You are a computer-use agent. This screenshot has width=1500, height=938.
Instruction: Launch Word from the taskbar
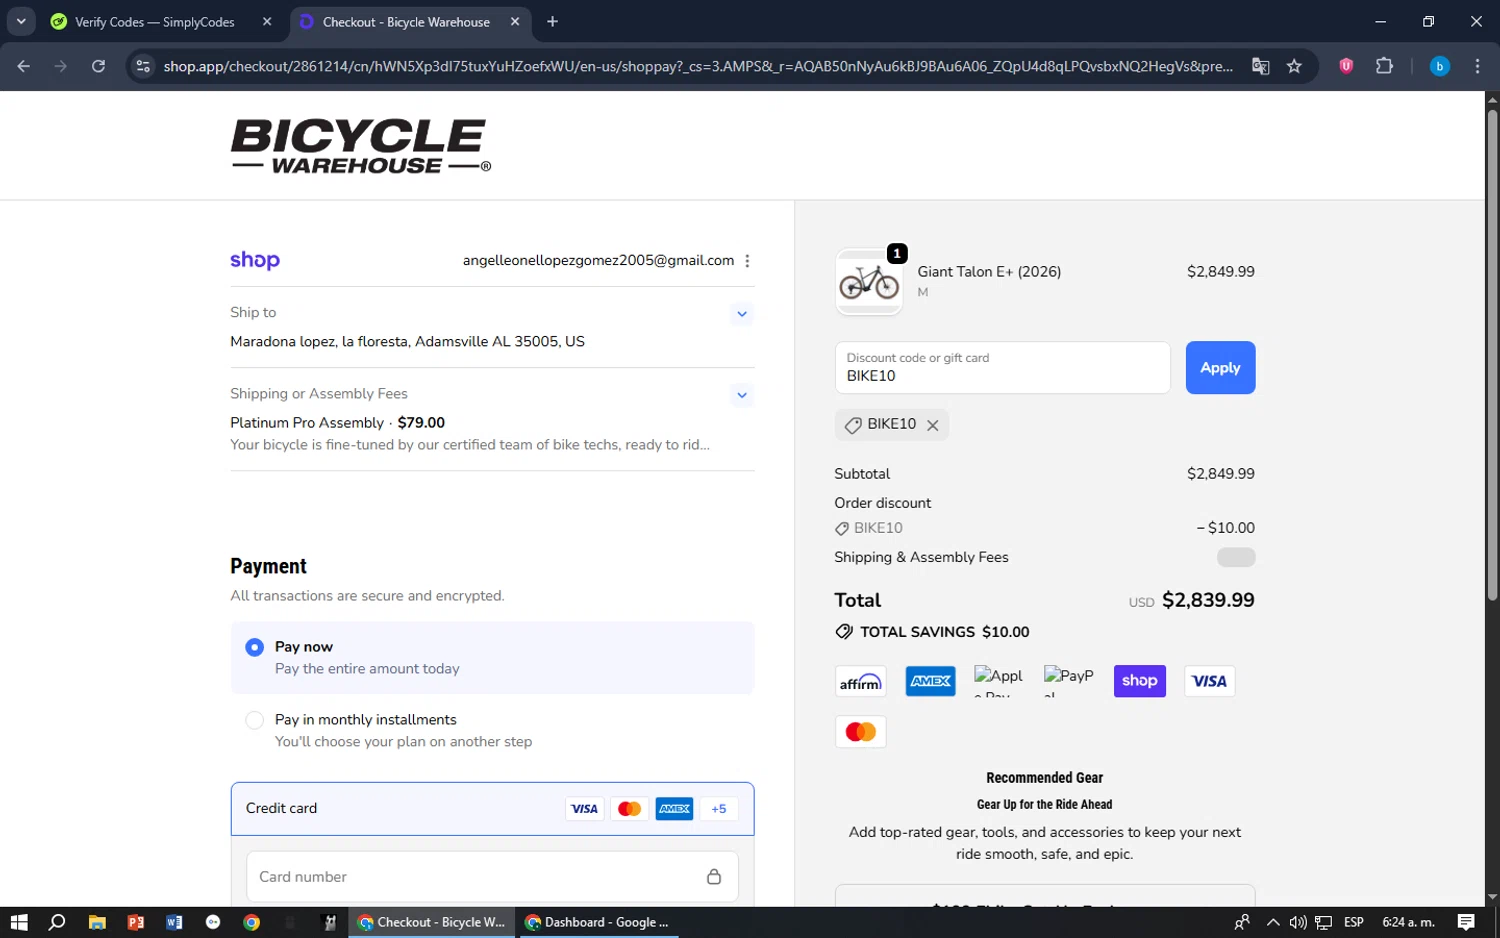pyautogui.click(x=174, y=922)
